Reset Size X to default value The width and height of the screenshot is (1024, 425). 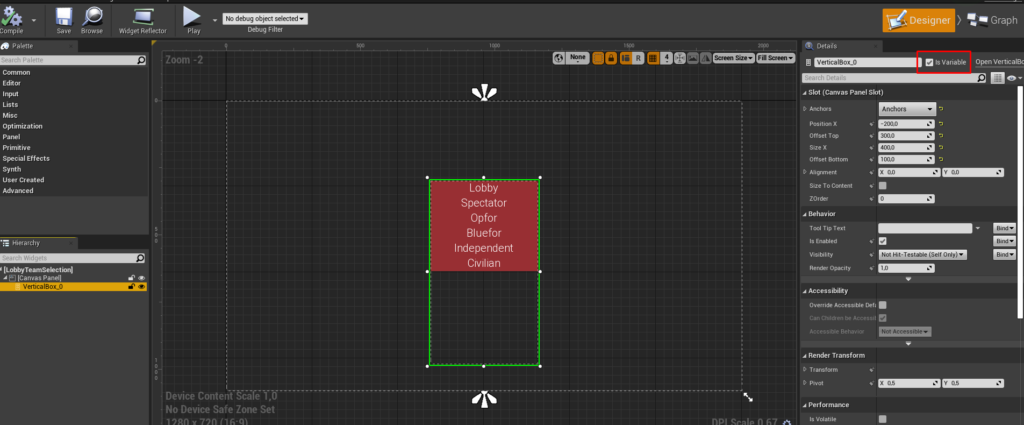pos(941,148)
